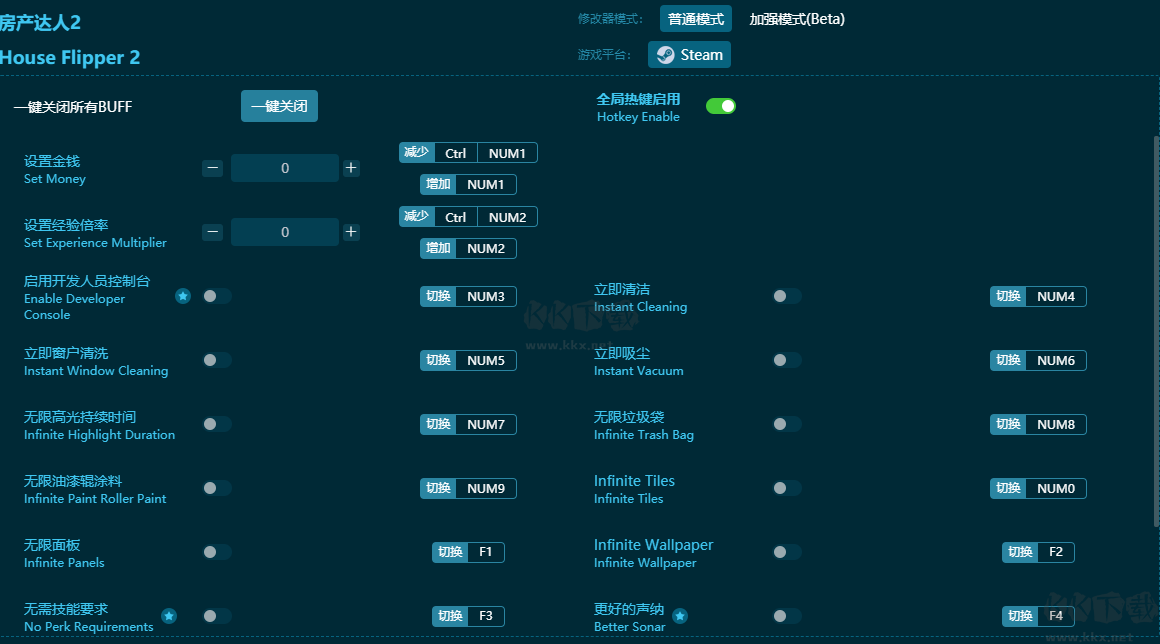Image resolution: width=1160 pixels, height=644 pixels.
Task: Click Ctrl NUM2 decrease hotkey button
Action: coord(468,217)
